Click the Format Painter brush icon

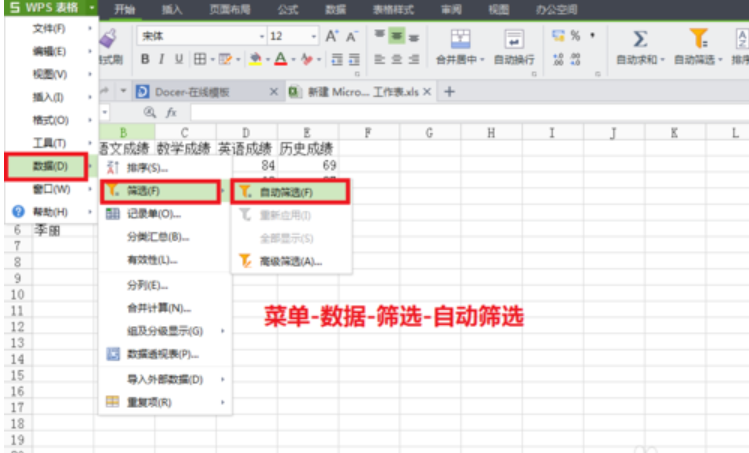pyautogui.click(x=110, y=38)
